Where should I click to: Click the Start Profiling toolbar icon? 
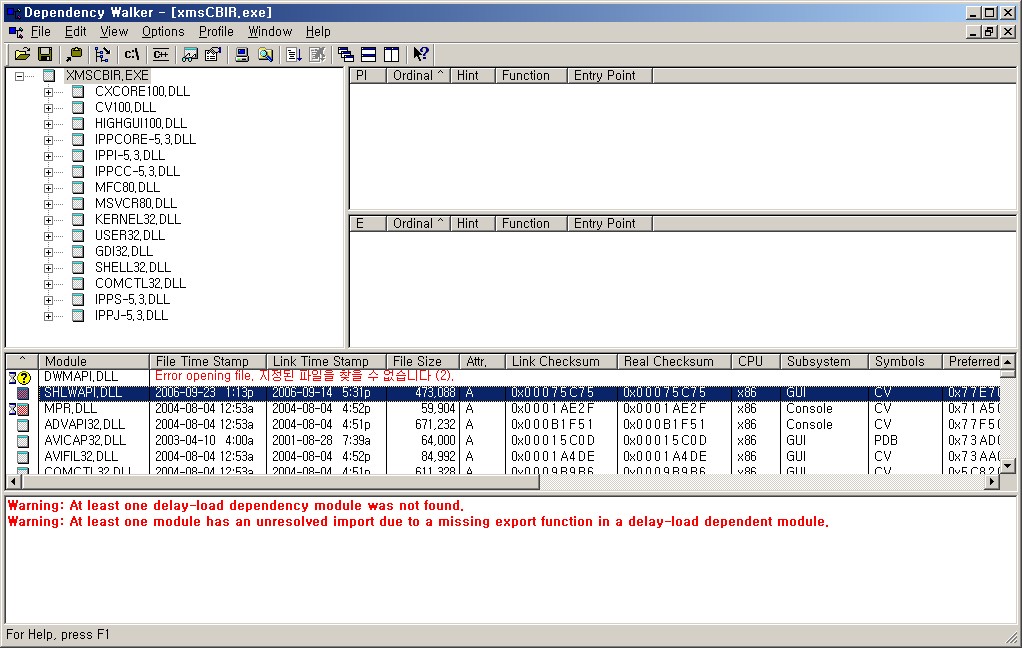294,54
